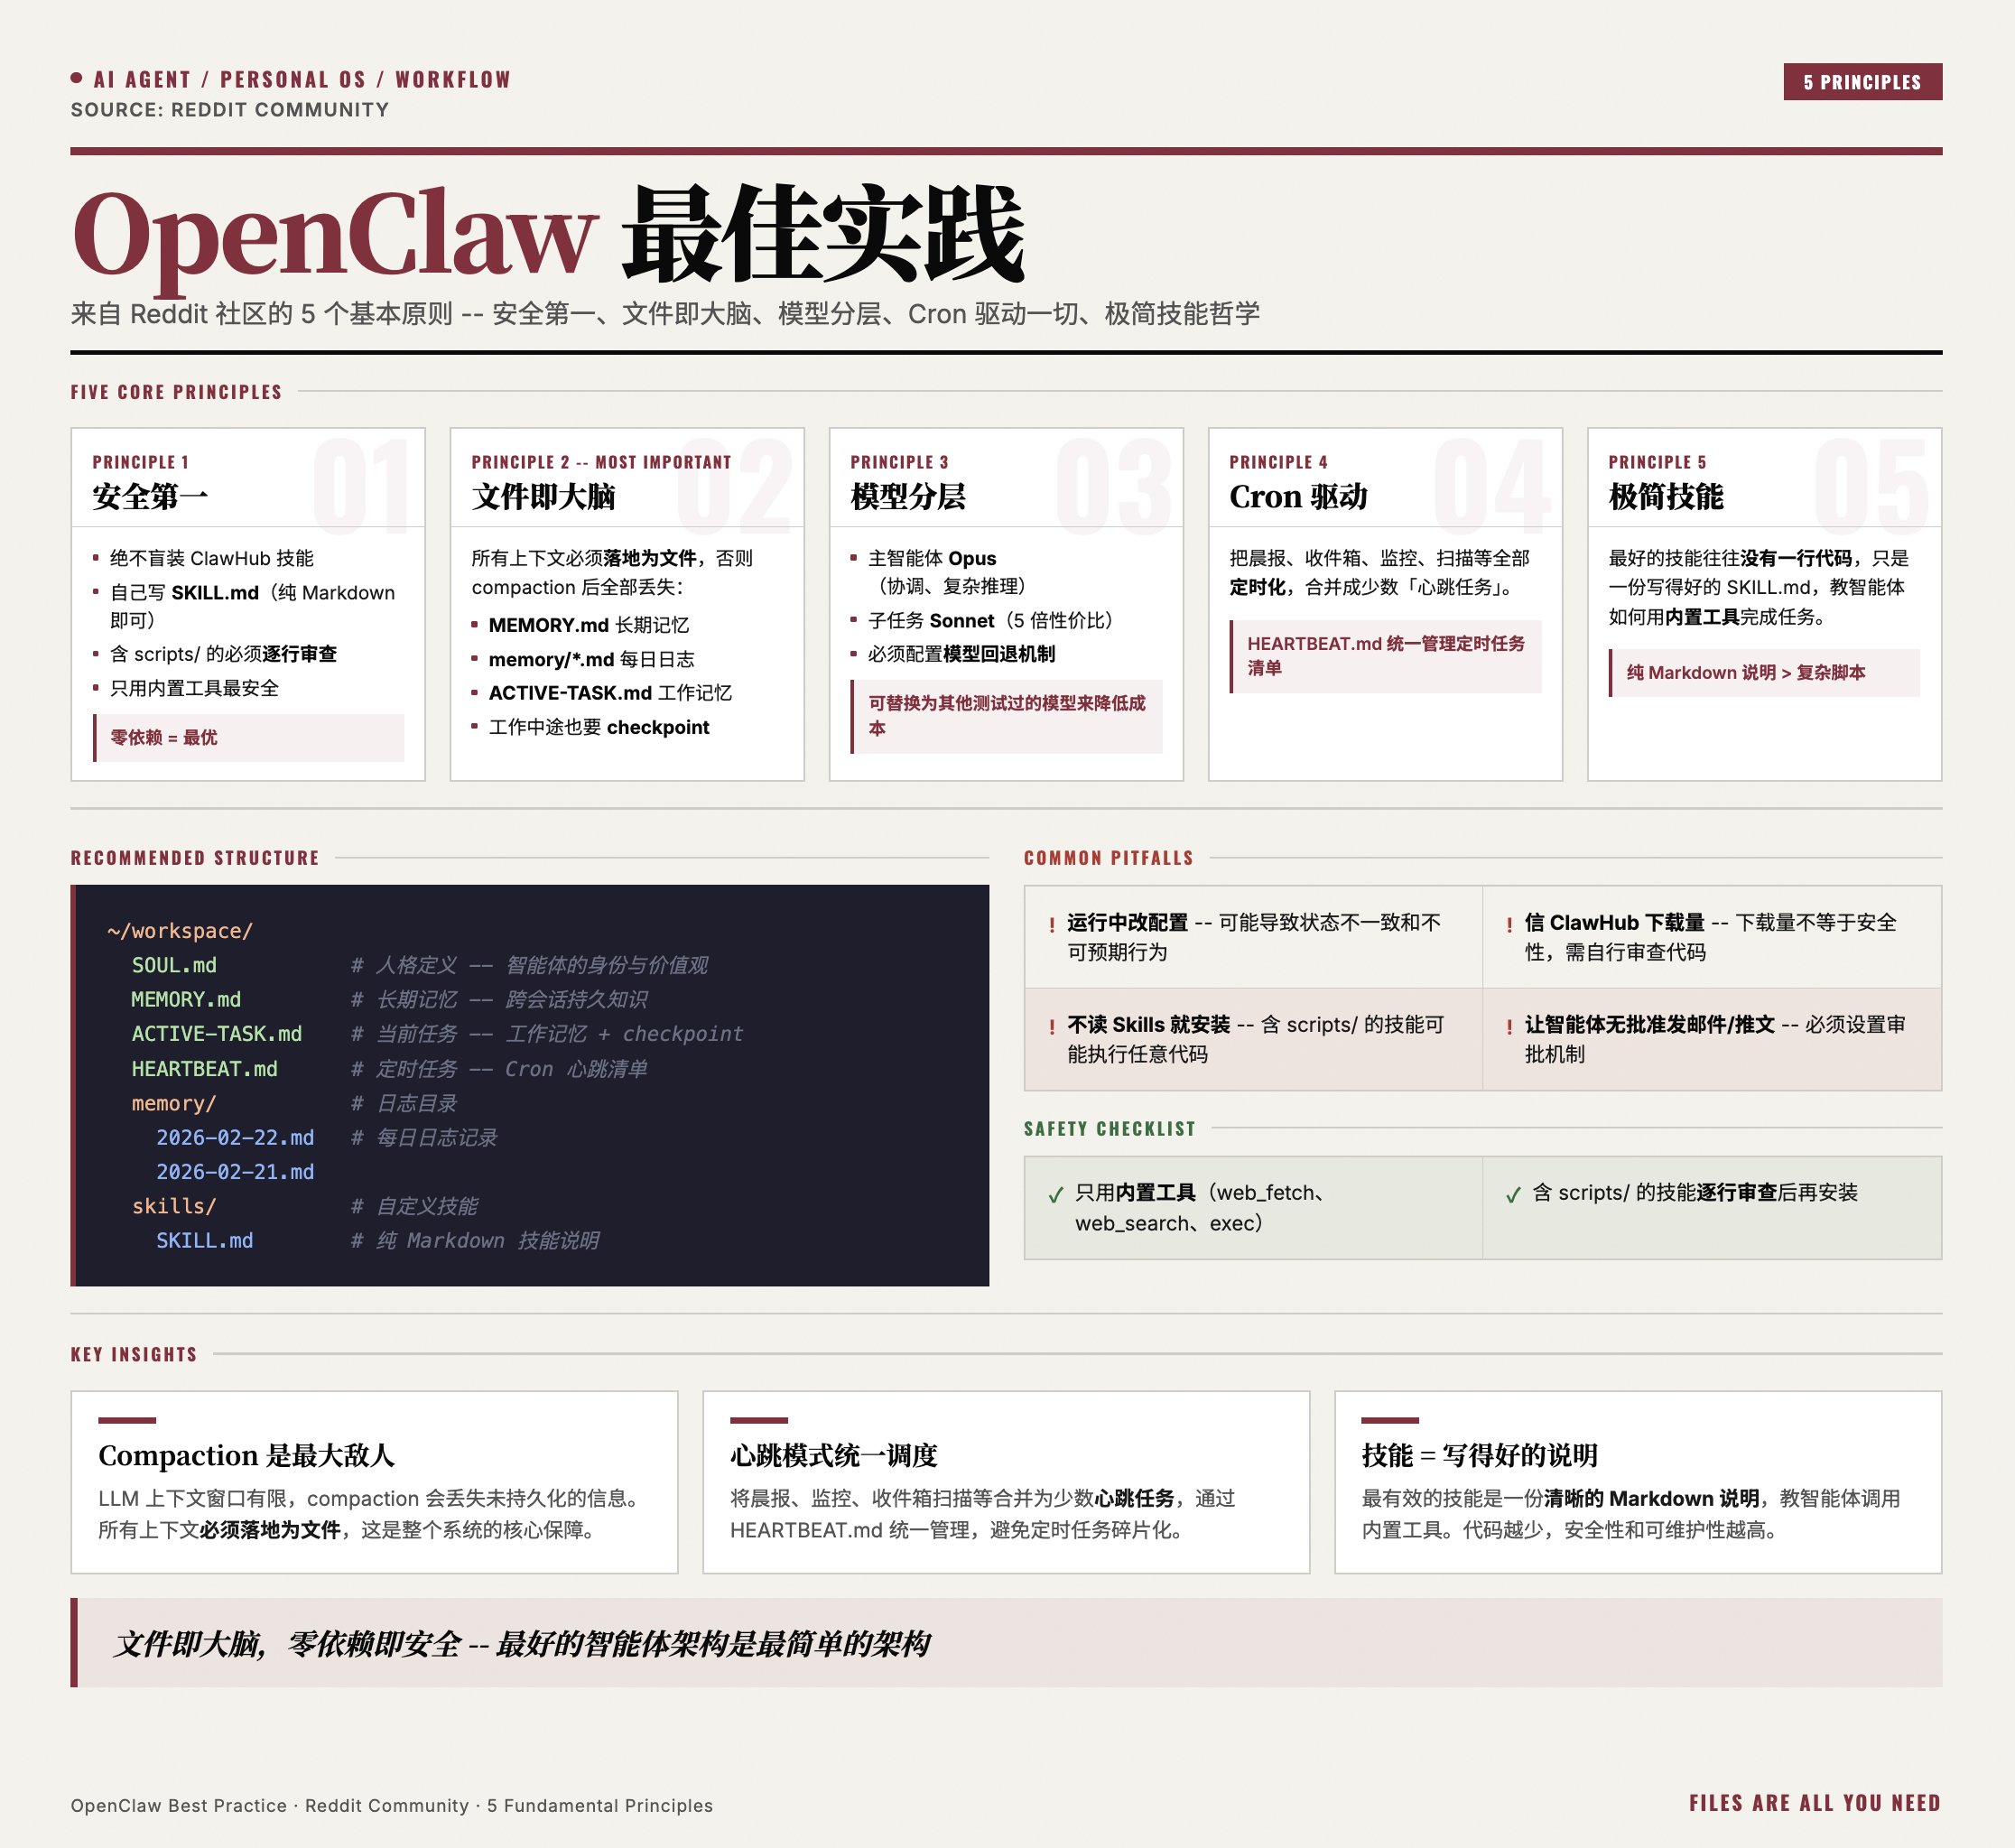Open the HEARTBEAT.md entry in the structure panel
The width and height of the screenshot is (2015, 1848).
click(x=203, y=1069)
